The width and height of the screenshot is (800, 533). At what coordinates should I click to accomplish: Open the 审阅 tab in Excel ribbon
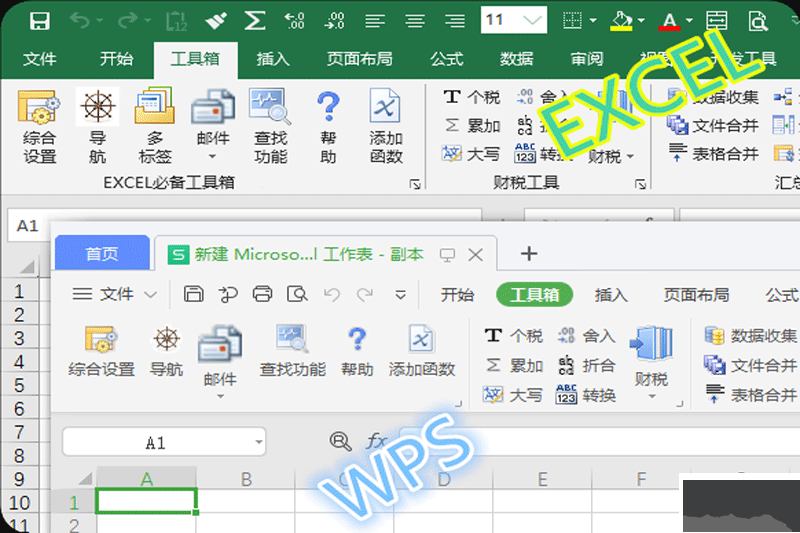[x=587, y=59]
